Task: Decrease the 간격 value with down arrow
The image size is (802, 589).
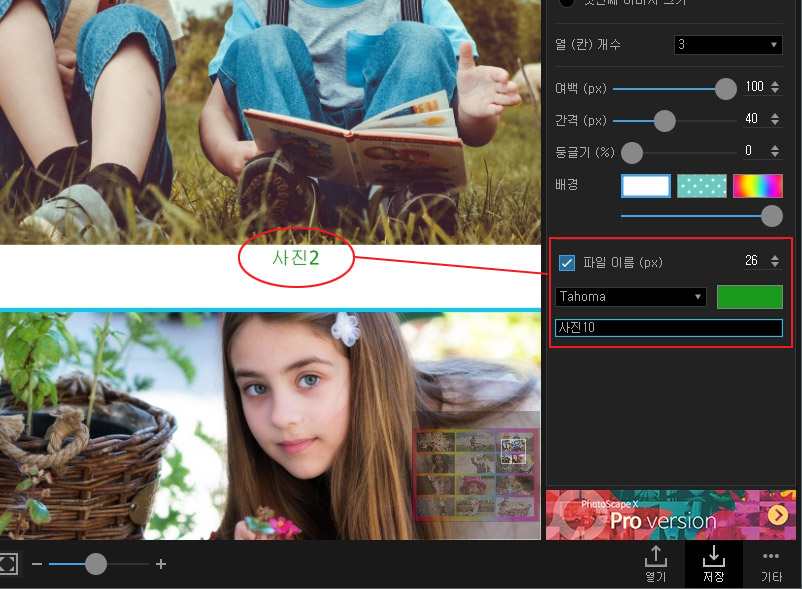Action: 775,123
